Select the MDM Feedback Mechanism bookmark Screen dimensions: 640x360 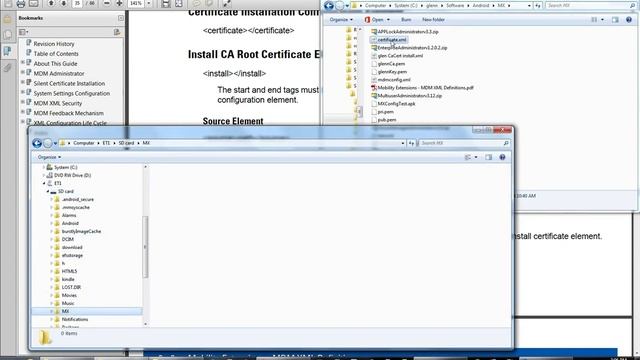point(69,113)
